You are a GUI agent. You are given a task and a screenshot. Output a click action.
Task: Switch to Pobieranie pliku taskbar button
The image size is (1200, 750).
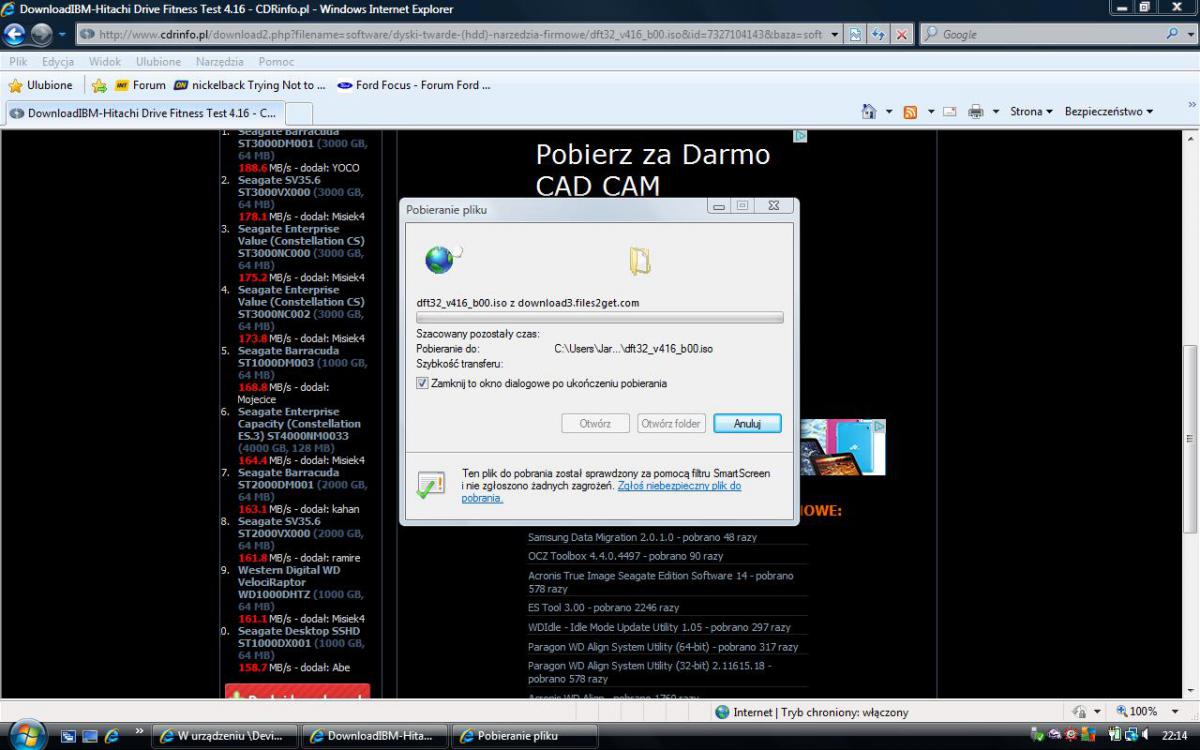[525, 736]
